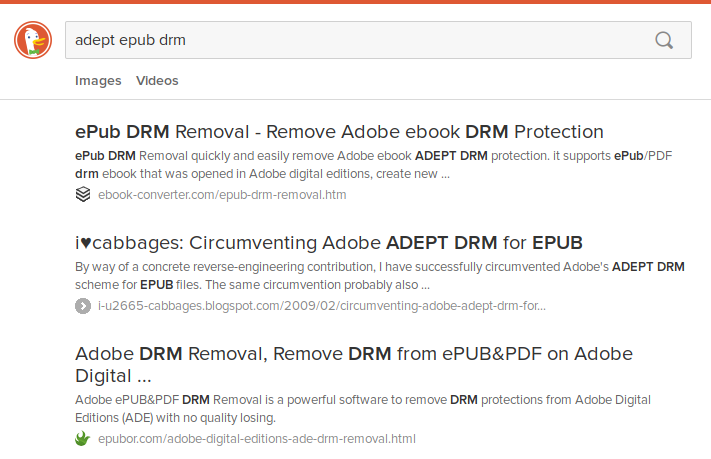Click the snippet starting 'By way of a concrete reverse-engineering'
Screen dimensions: 711x459
[x=380, y=276]
